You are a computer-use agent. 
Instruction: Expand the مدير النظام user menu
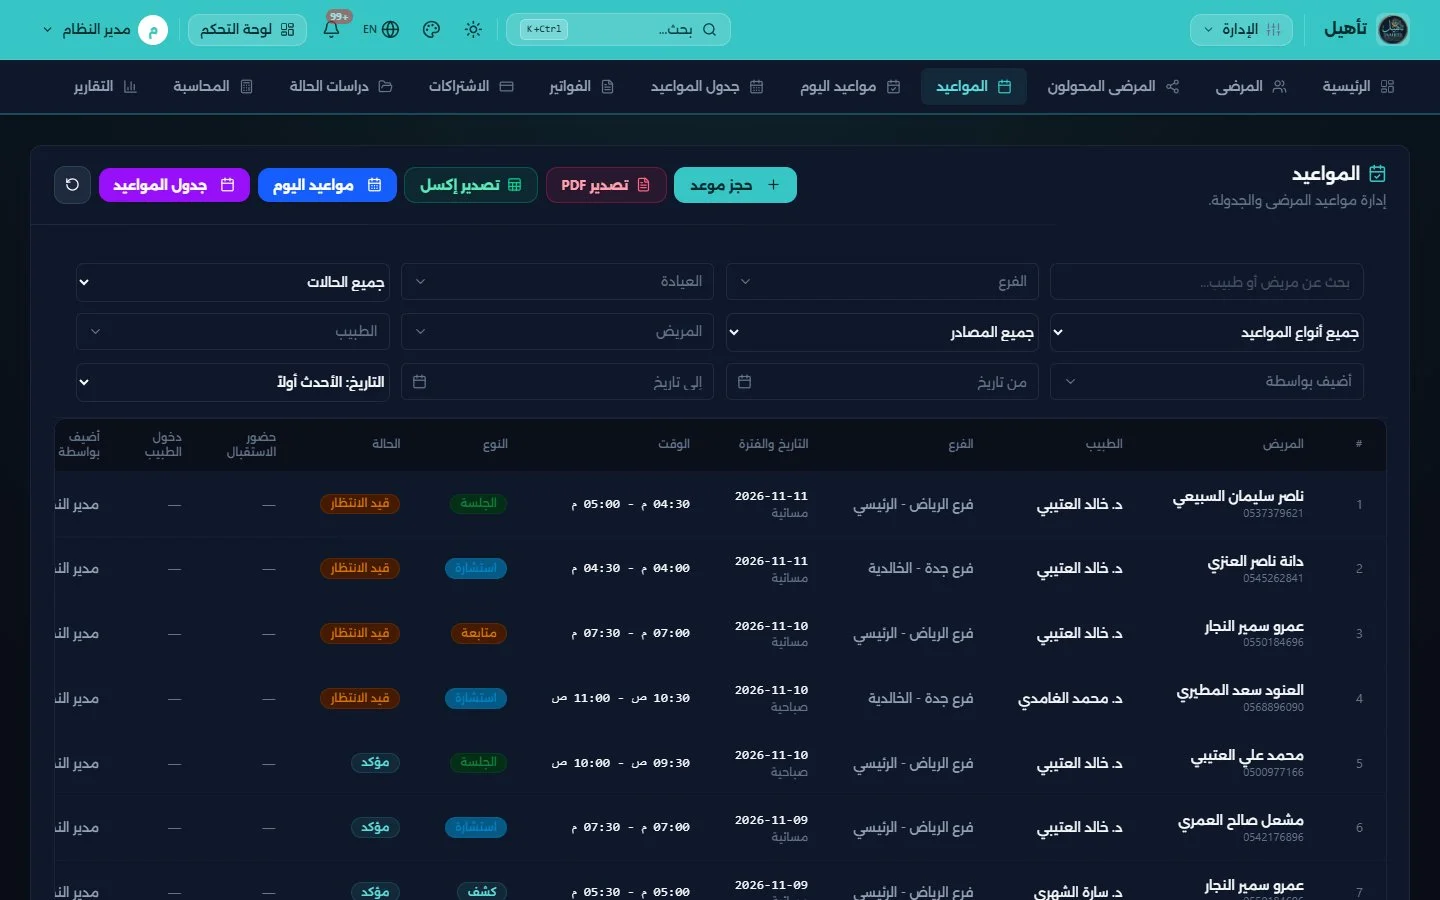tap(104, 30)
